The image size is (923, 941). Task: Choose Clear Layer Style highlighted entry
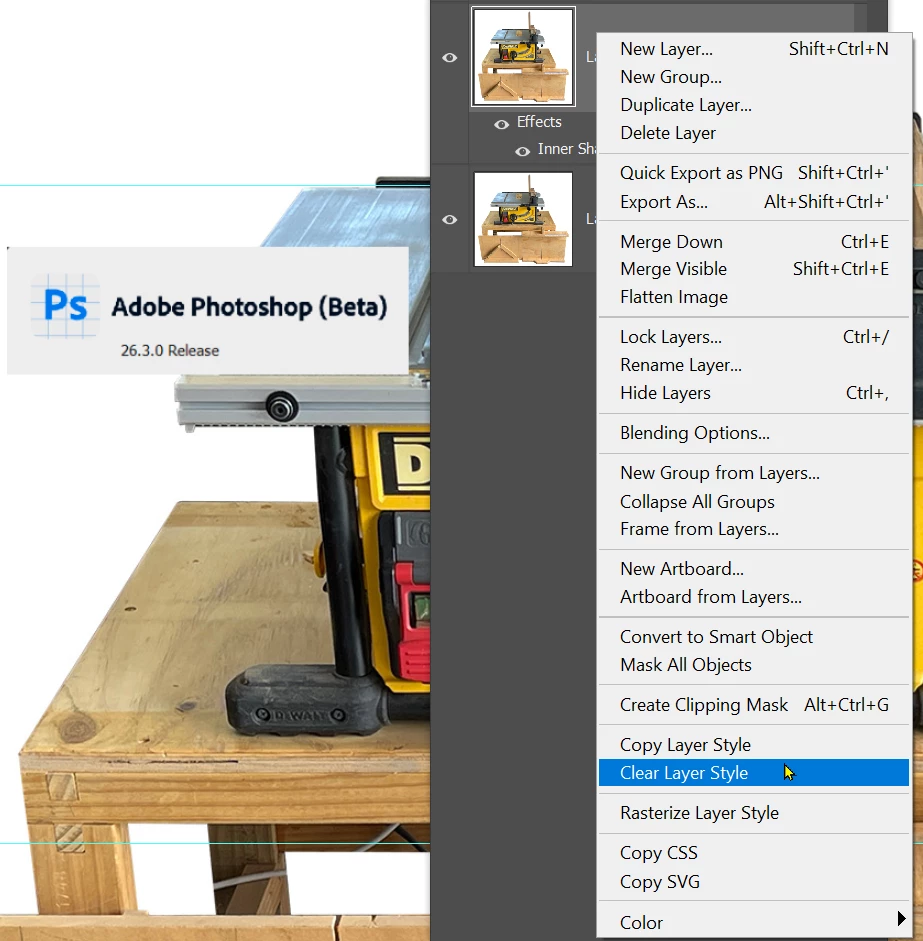(x=753, y=773)
